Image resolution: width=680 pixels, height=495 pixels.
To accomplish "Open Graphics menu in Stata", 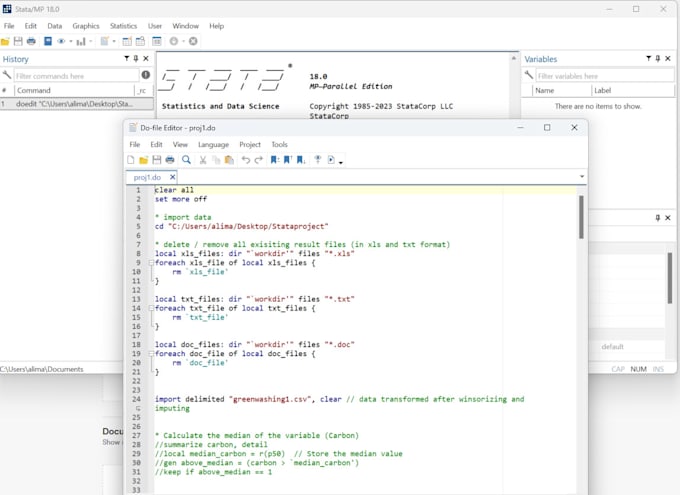I will click(86, 26).
